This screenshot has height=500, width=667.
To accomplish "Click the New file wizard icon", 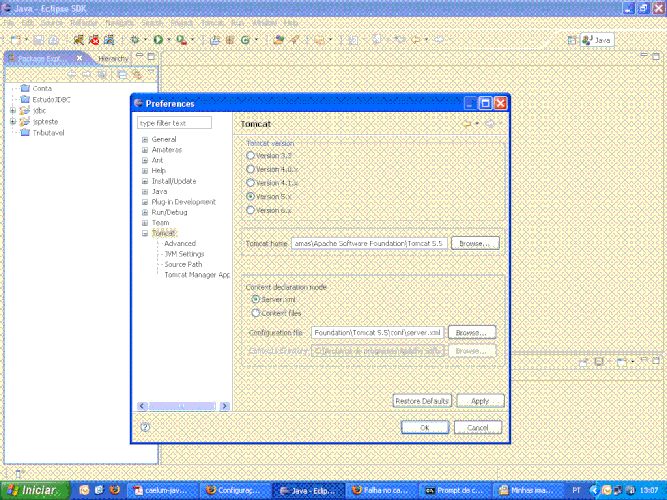I will pyautogui.click(x=16, y=40).
